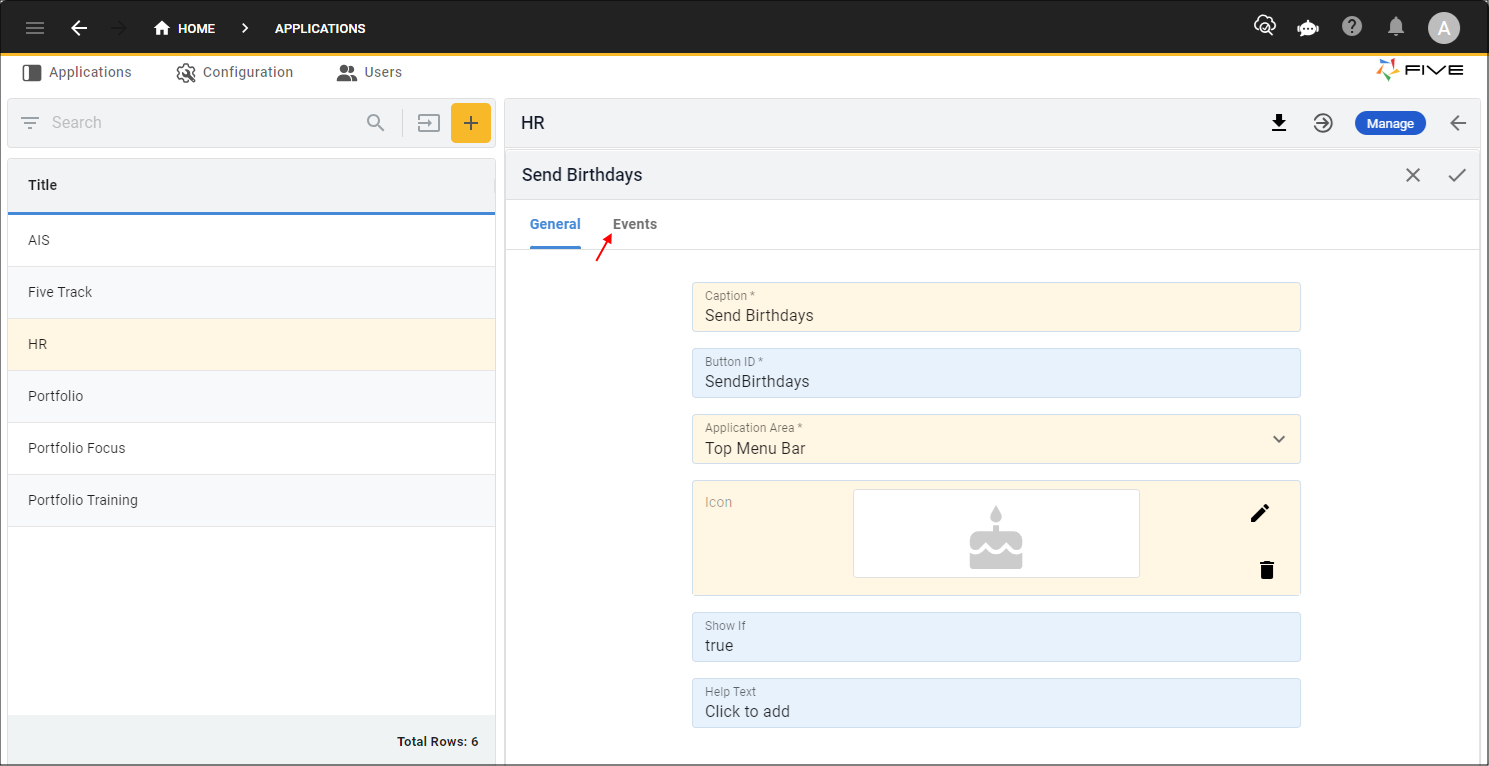The image size is (1489, 766).
Task: Open the help question mark icon
Action: 1352,26
